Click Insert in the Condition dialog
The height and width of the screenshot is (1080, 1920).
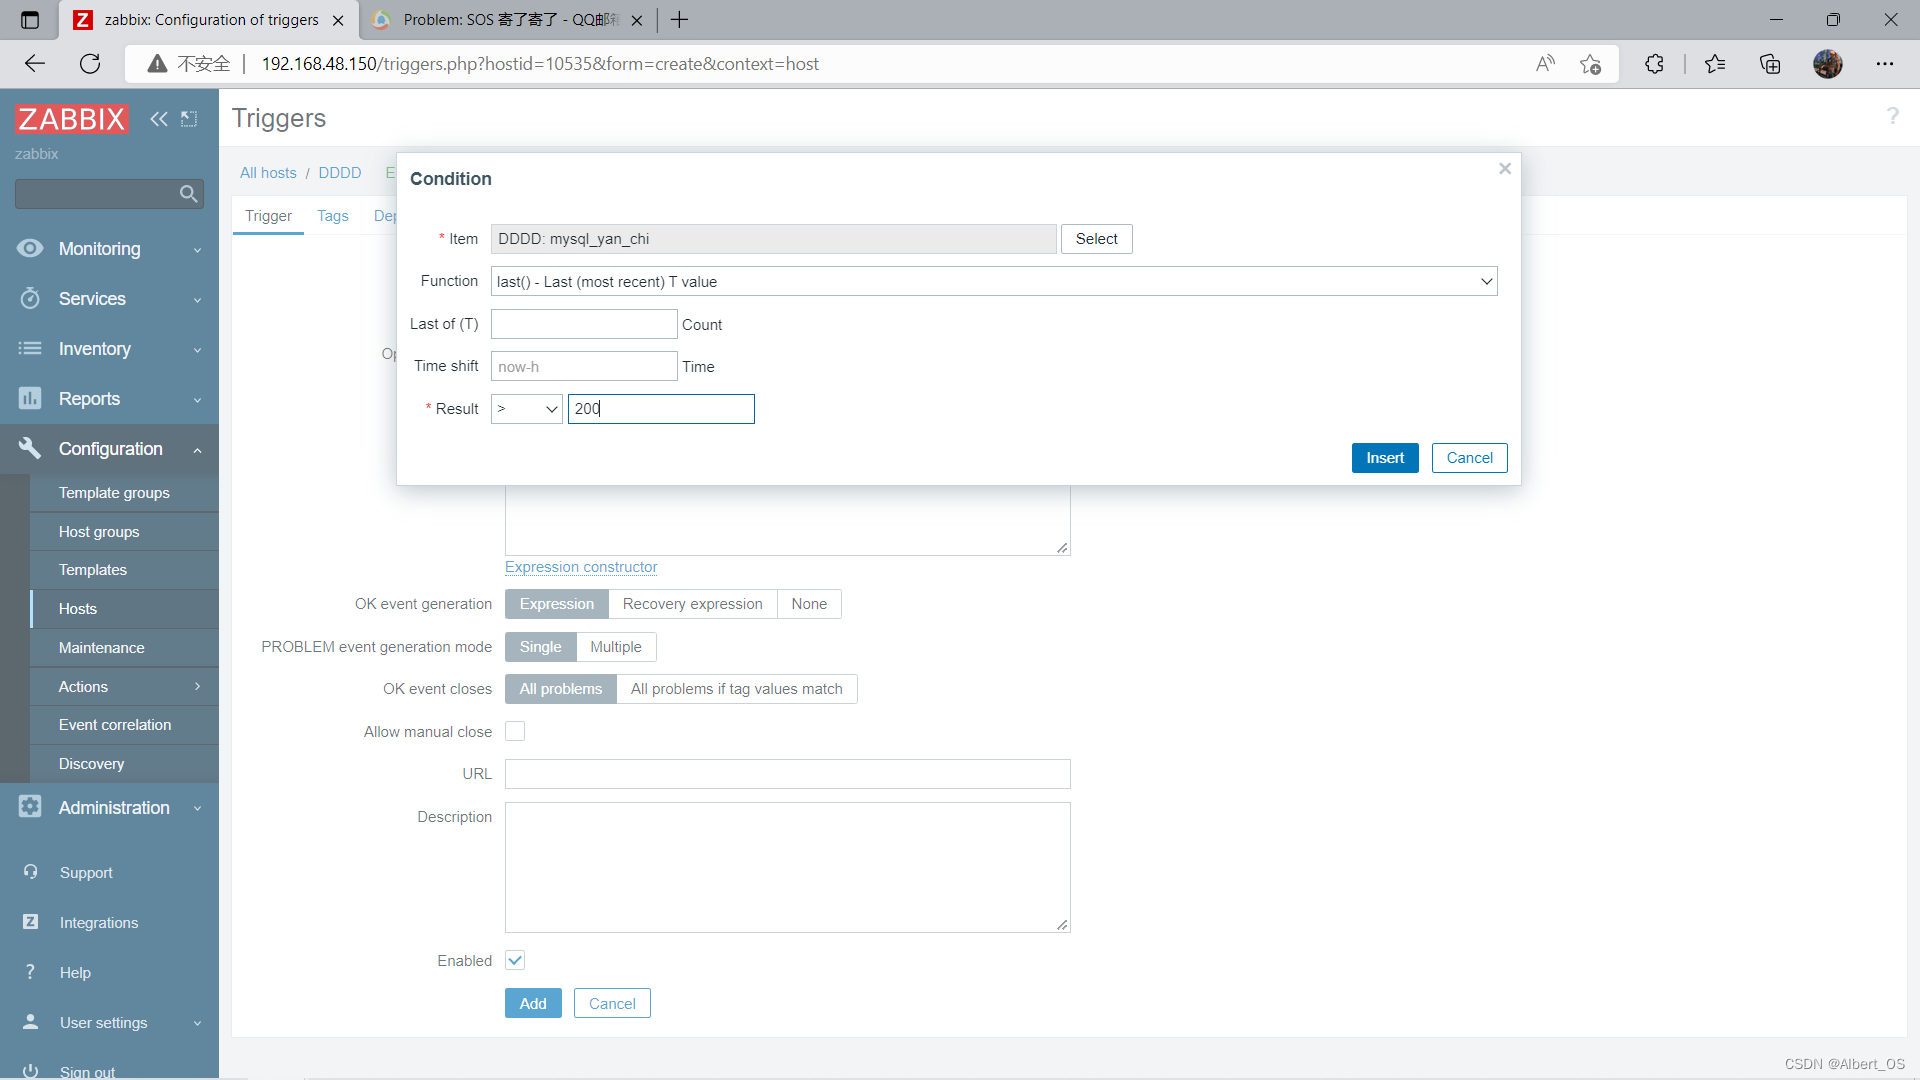(x=1385, y=458)
